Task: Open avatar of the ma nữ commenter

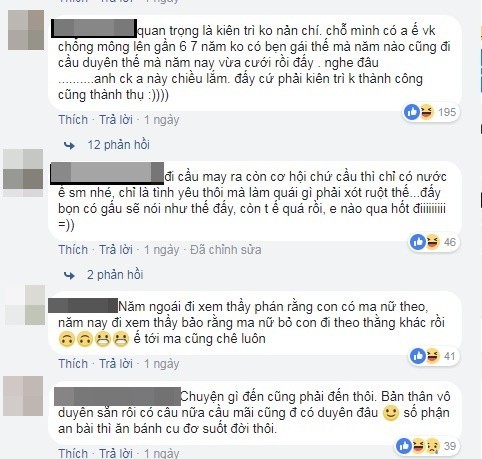Action: click(x=25, y=305)
